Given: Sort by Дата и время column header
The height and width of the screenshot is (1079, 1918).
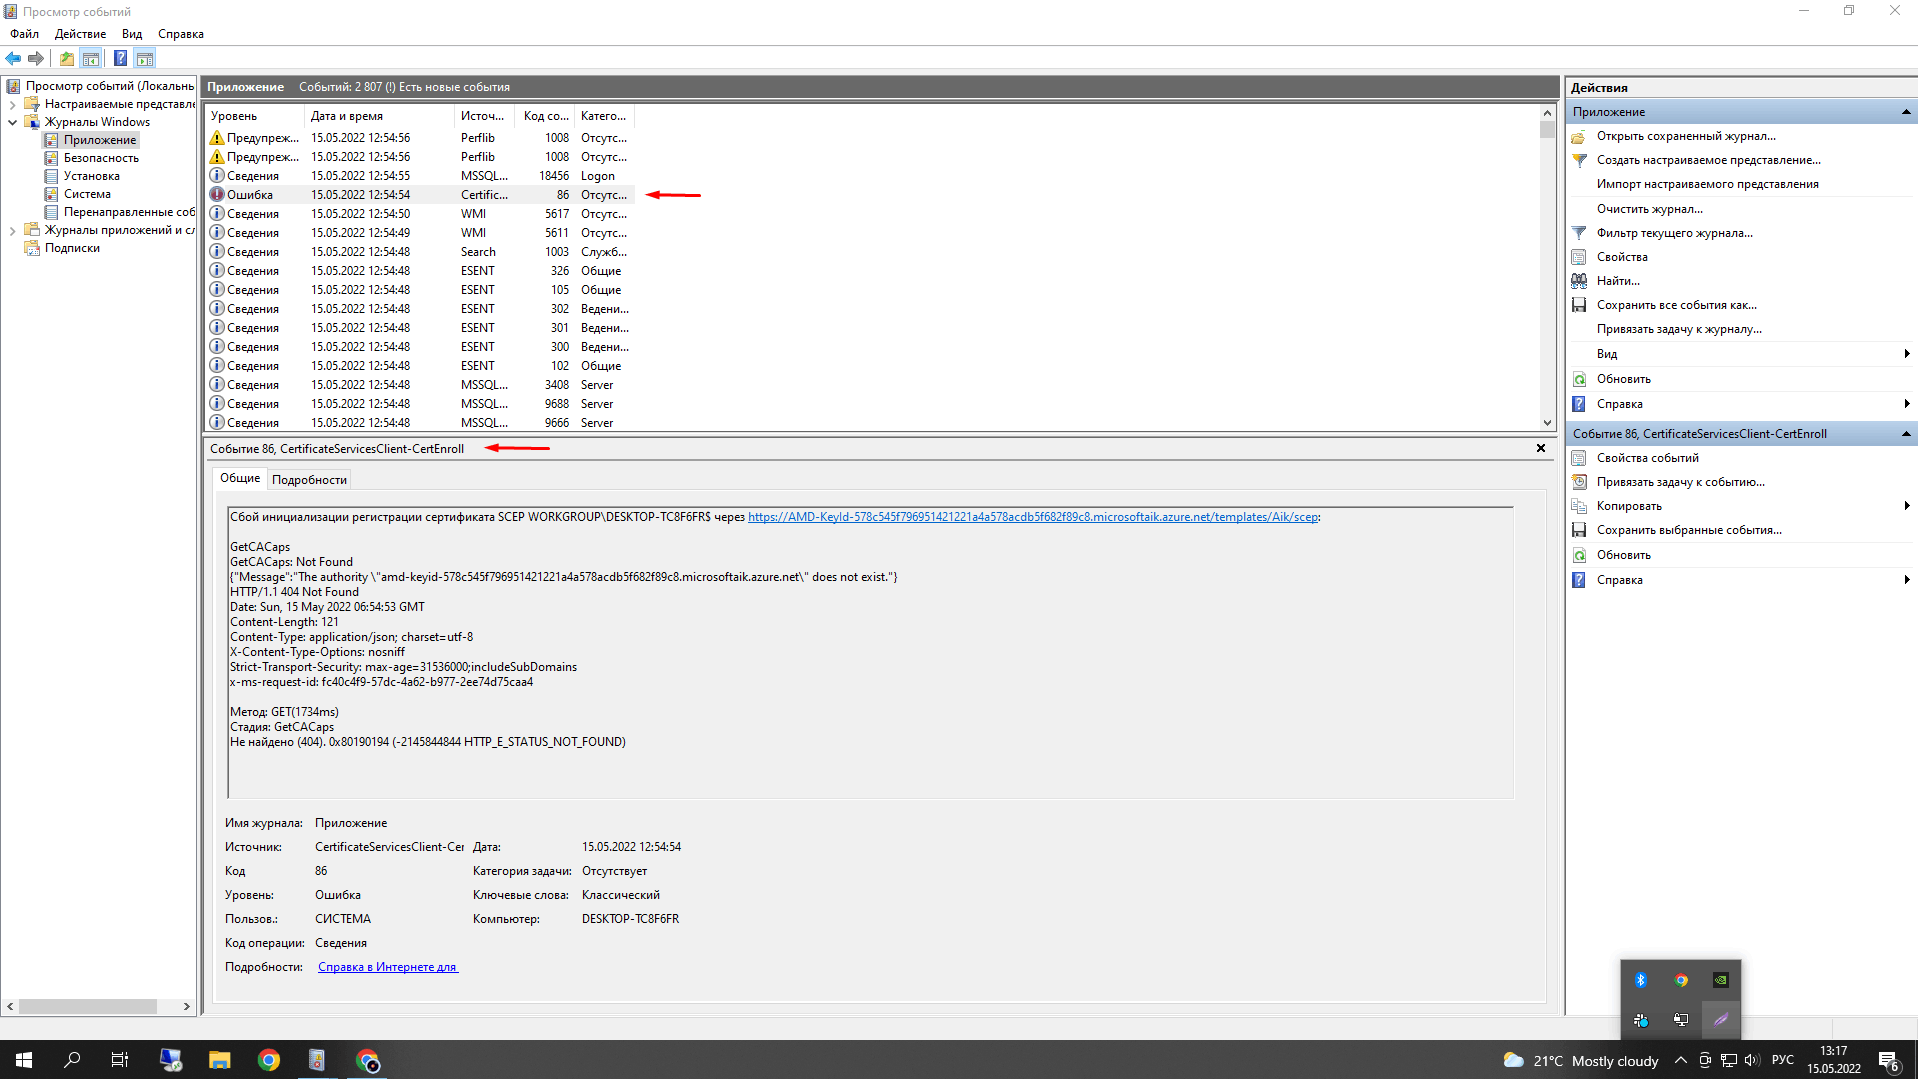Looking at the screenshot, I should pos(378,116).
